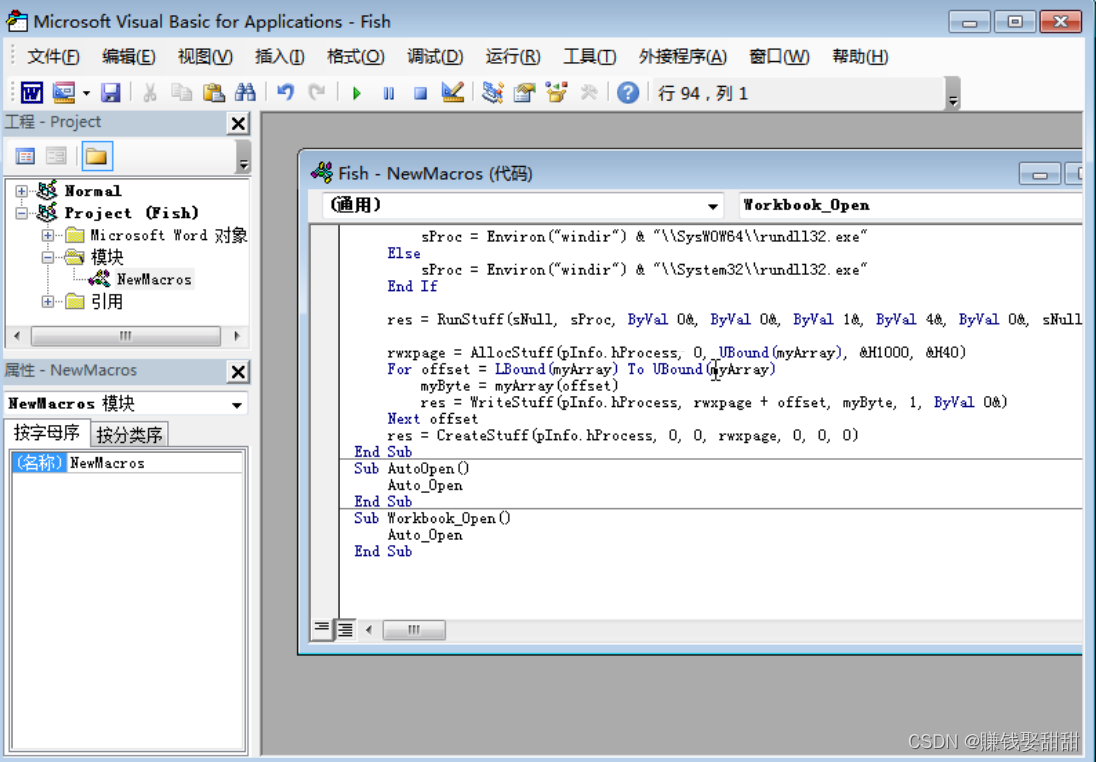Open Toolbox toolbar icon
The width and height of the screenshot is (1096, 762).
coord(589,92)
